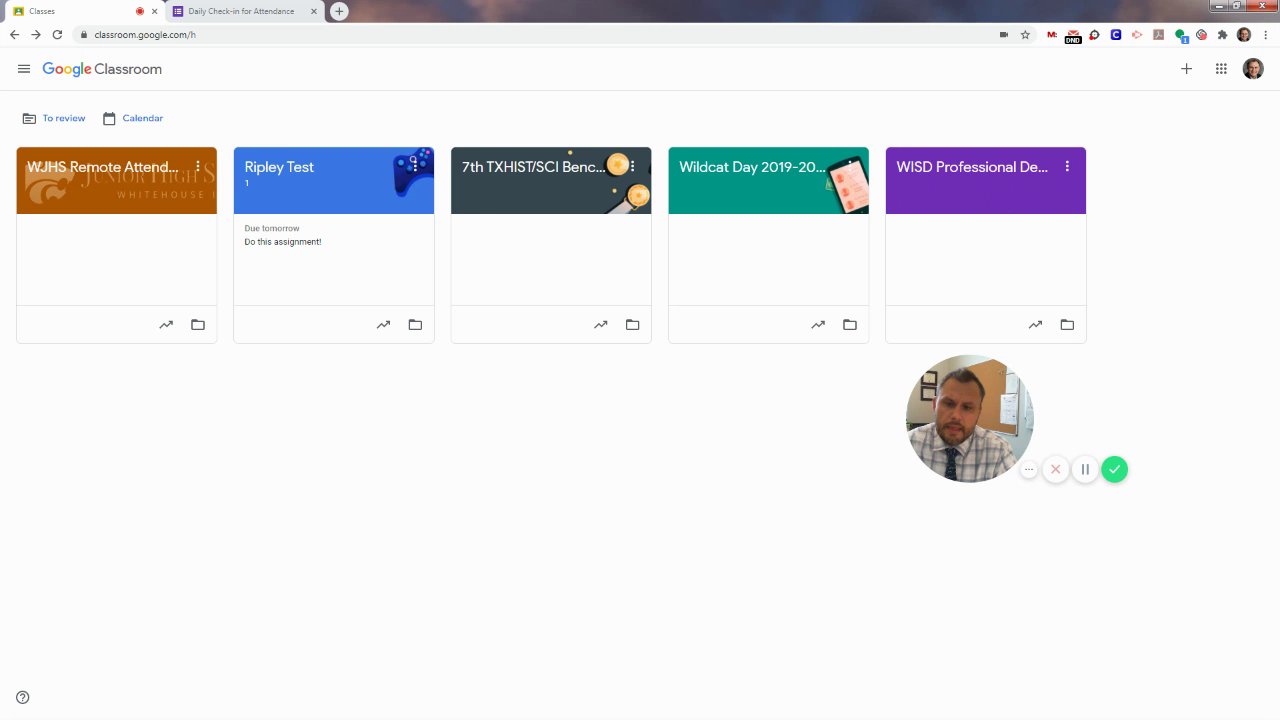Open gradebook for Wildcat Day class

(818, 324)
